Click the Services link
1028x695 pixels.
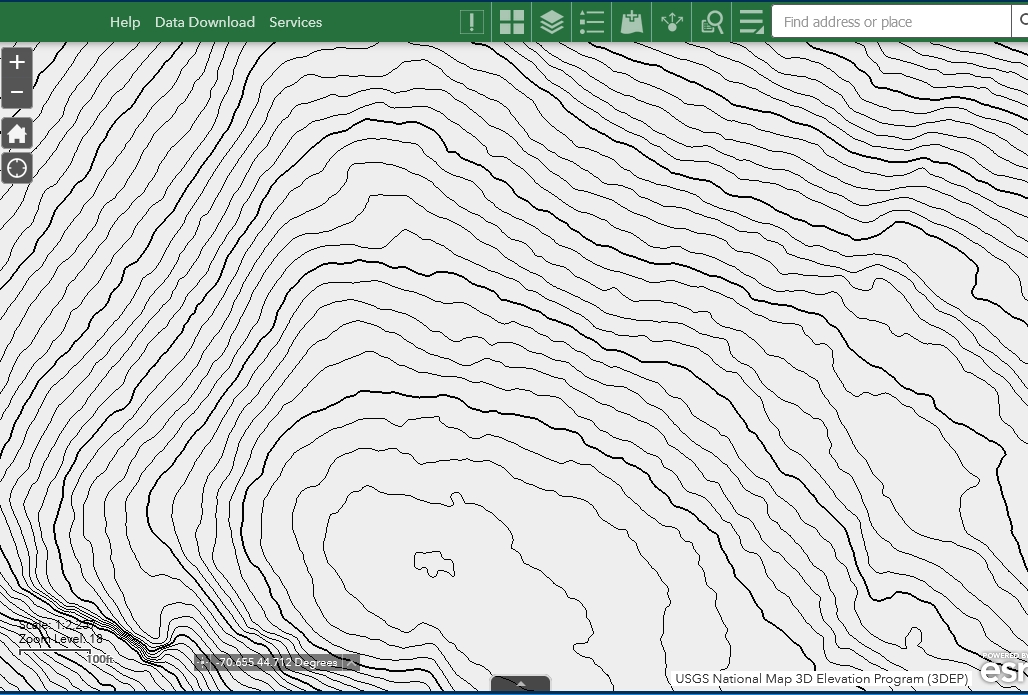click(295, 22)
